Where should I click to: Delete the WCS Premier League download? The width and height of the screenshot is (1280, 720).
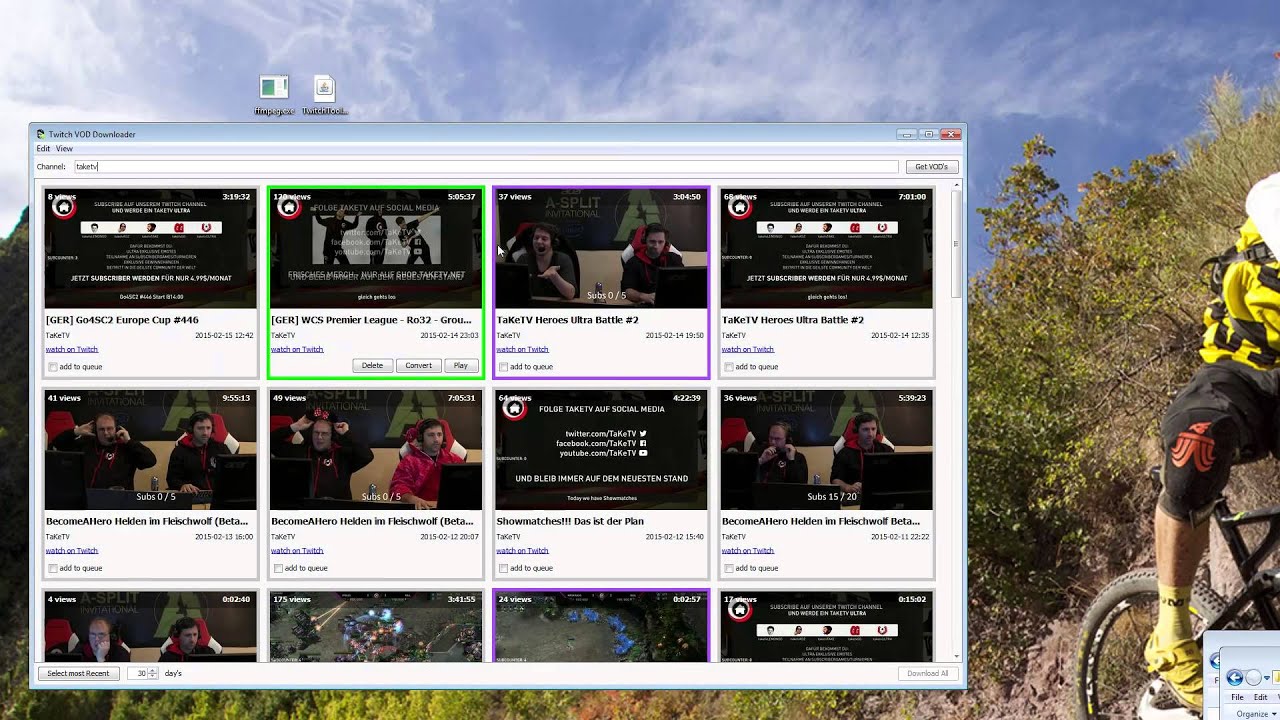point(372,366)
